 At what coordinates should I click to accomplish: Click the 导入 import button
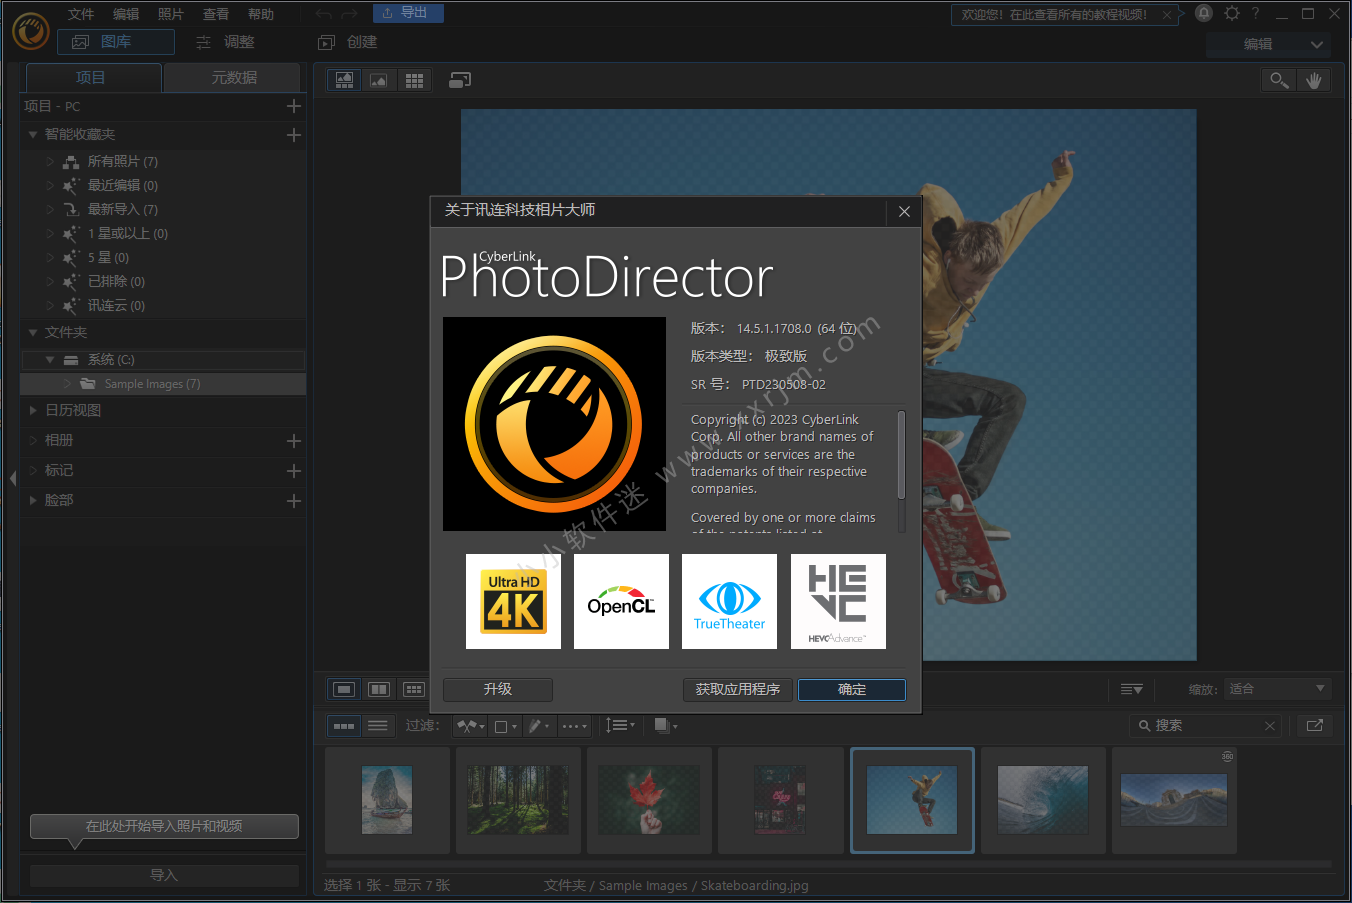tap(164, 875)
